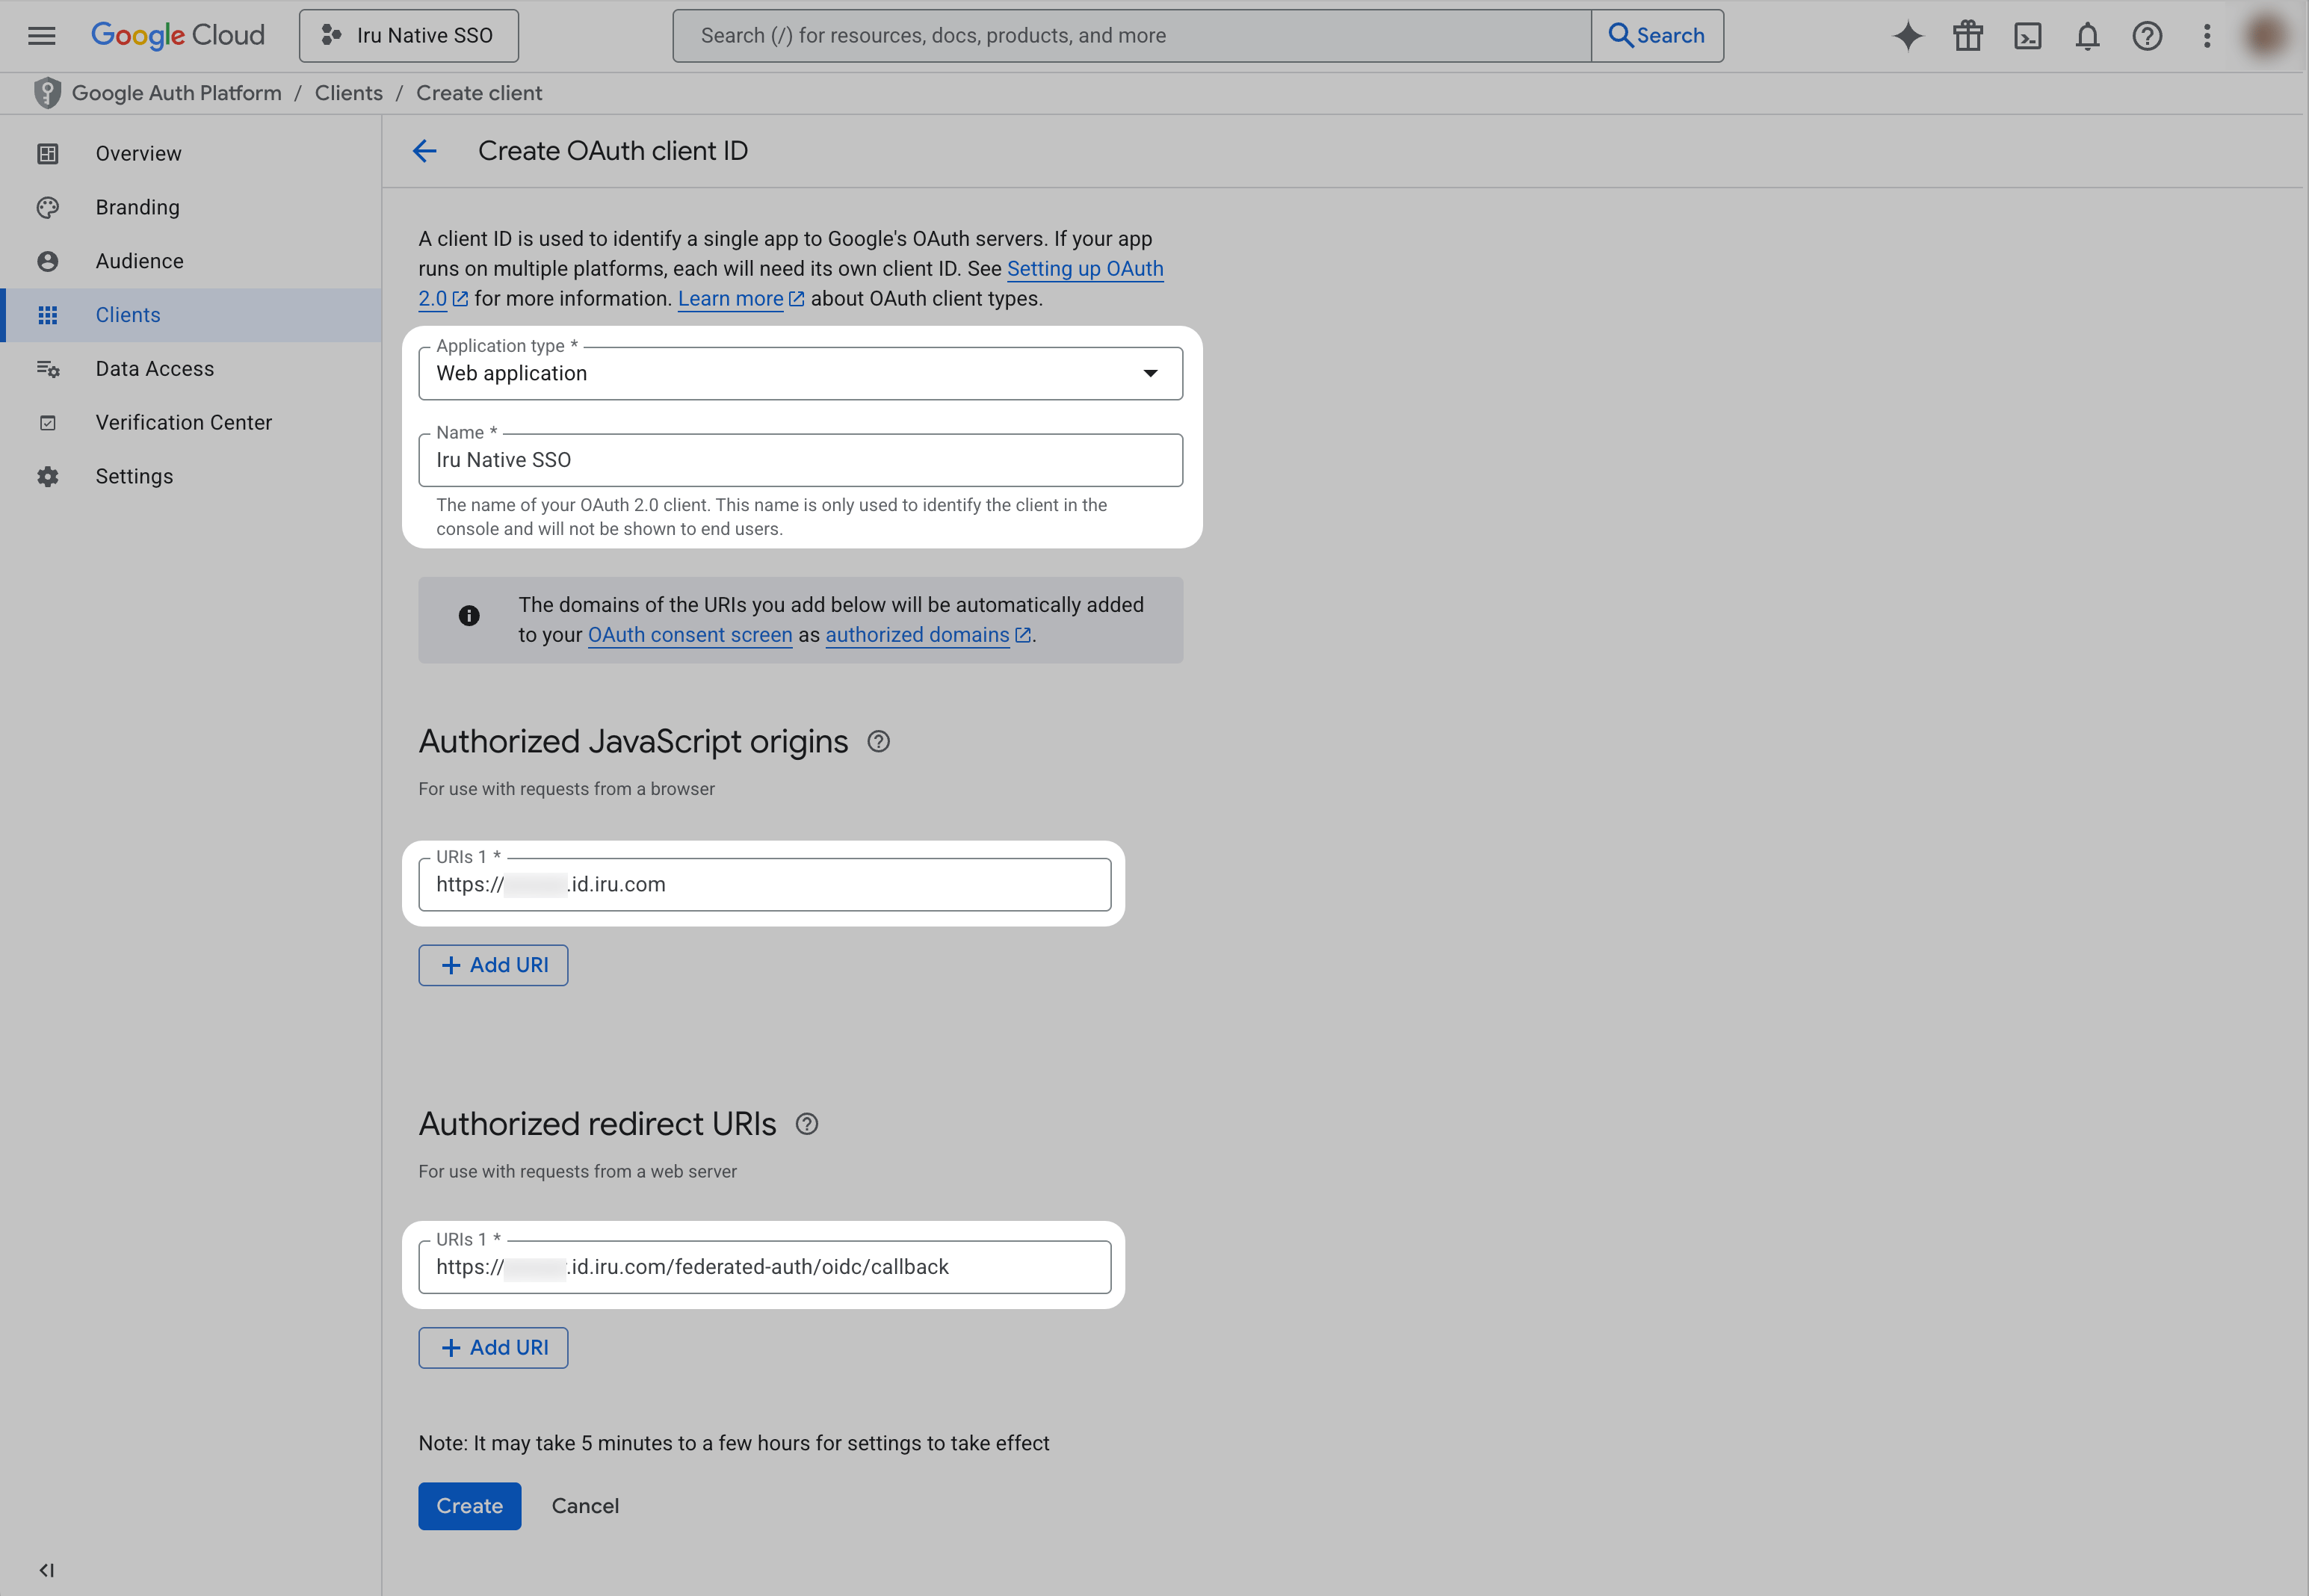This screenshot has height=1596, width=2309.
Task: Open Branding in the sidebar
Action: click(x=191, y=207)
